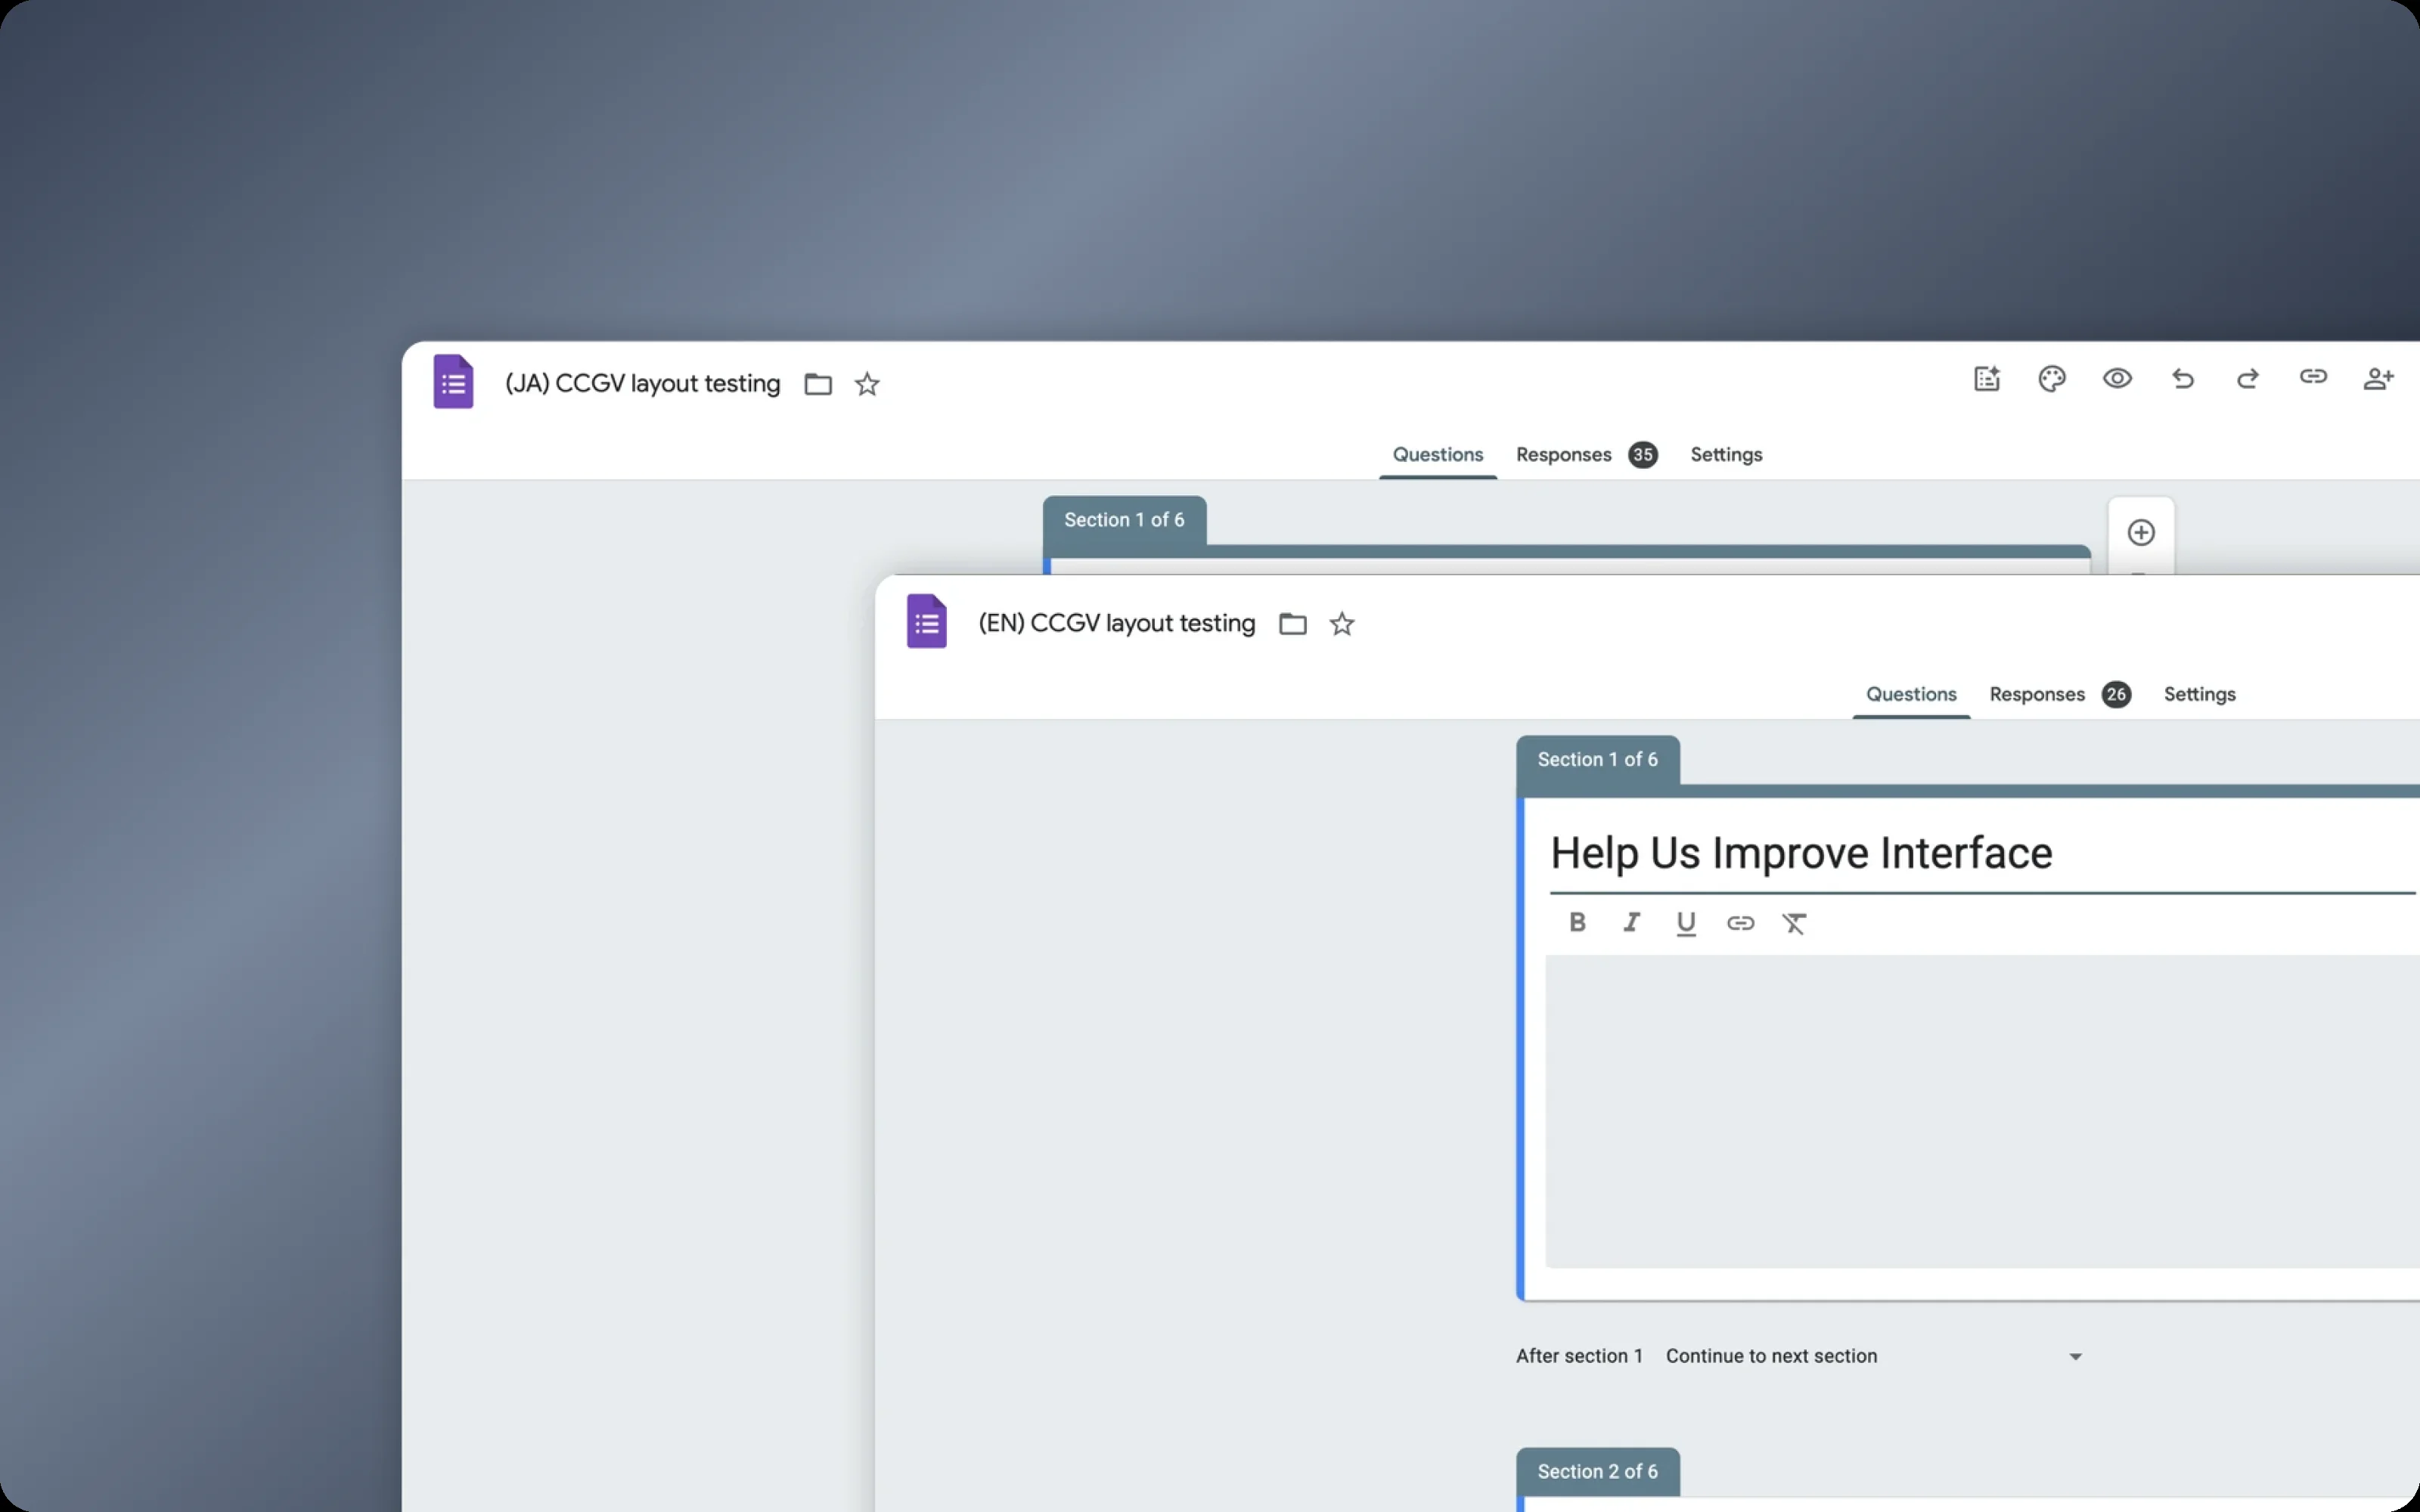Image resolution: width=2420 pixels, height=1512 pixels.
Task: Add collaborators icon in JA window
Action: (x=2379, y=379)
